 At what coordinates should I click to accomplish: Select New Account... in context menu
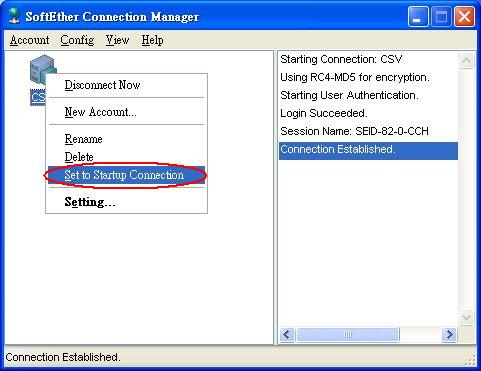pyautogui.click(x=126, y=112)
